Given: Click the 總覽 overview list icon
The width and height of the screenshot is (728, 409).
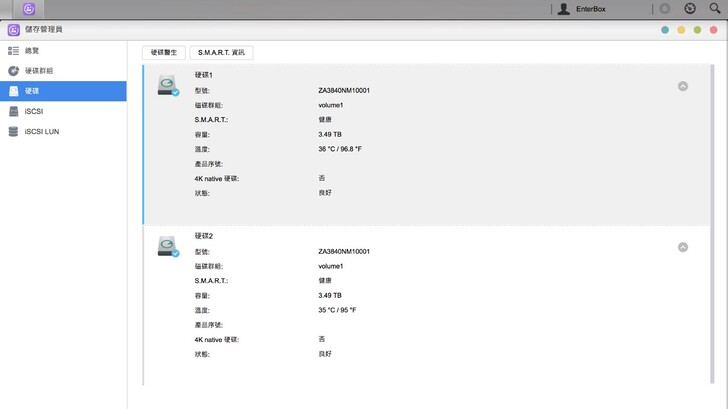Looking at the screenshot, I should [14, 50].
